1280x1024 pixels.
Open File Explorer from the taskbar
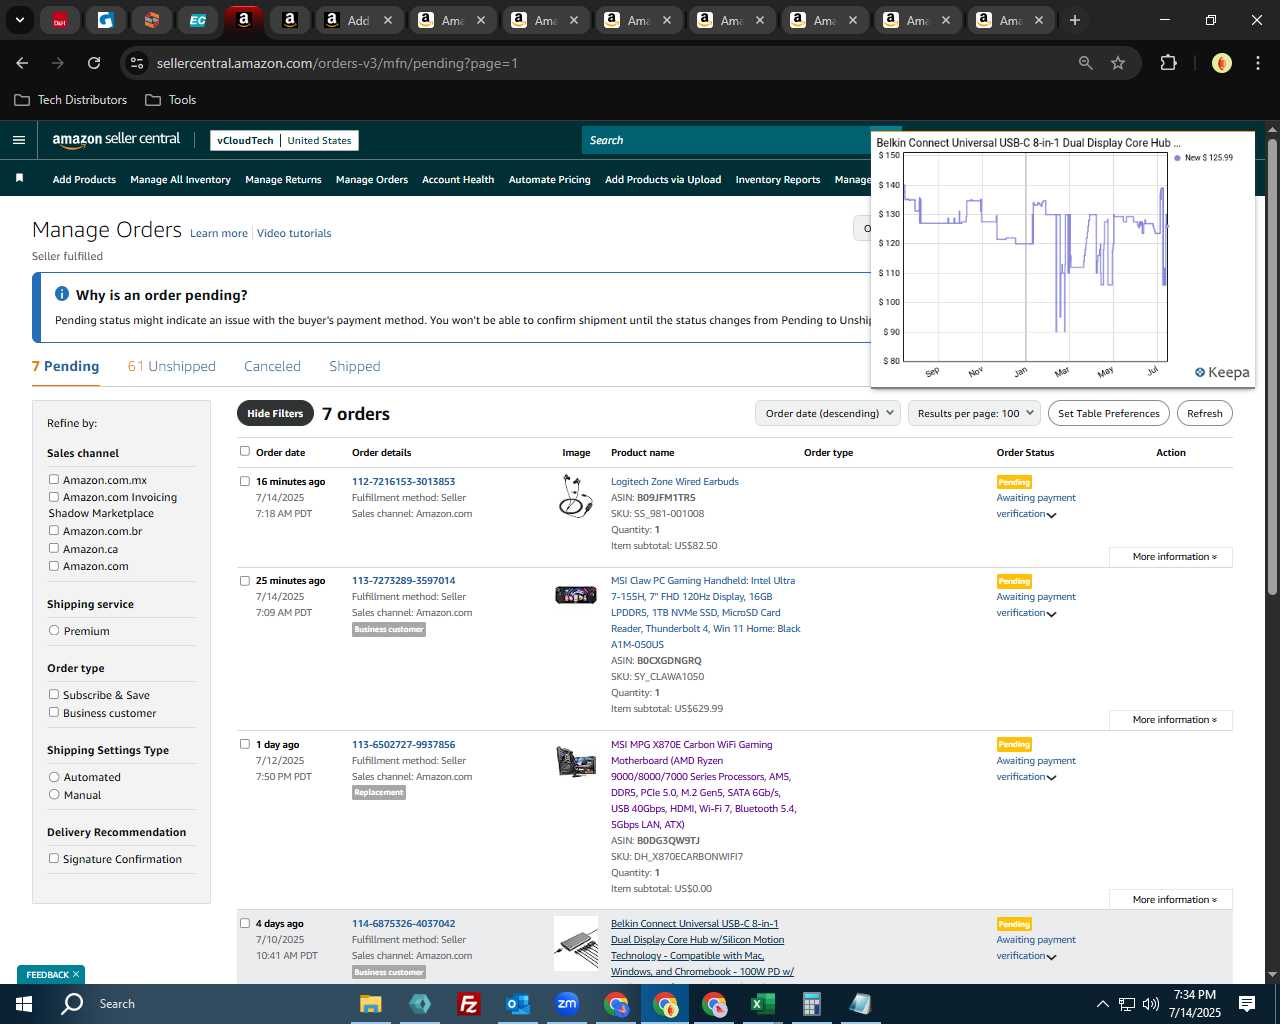370,1004
